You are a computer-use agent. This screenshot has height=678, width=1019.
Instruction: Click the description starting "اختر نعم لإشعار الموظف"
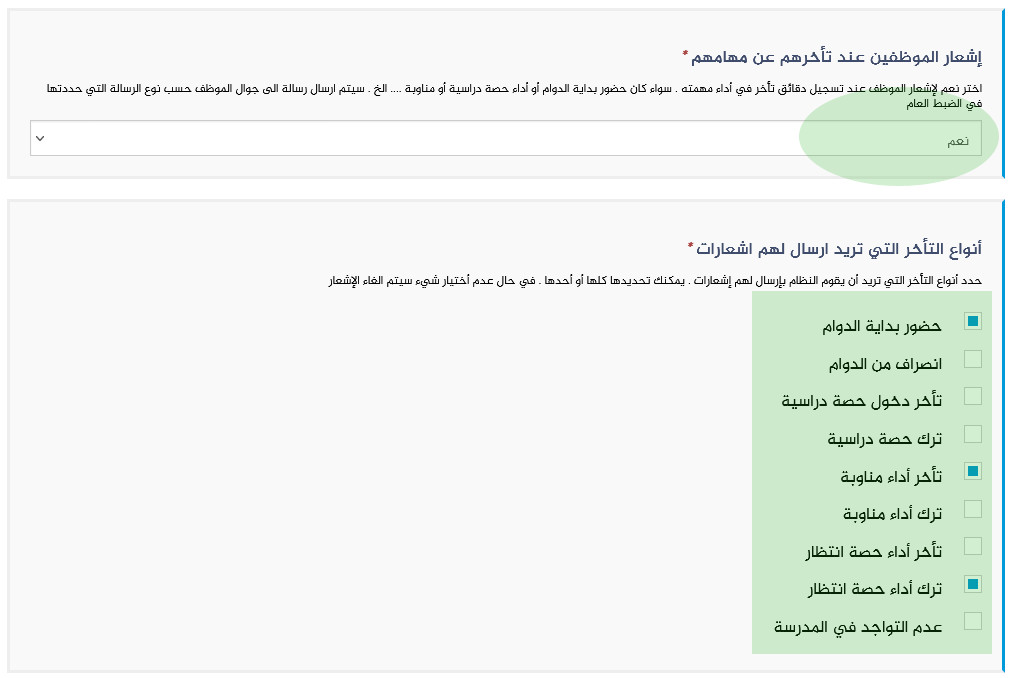[x=514, y=96]
